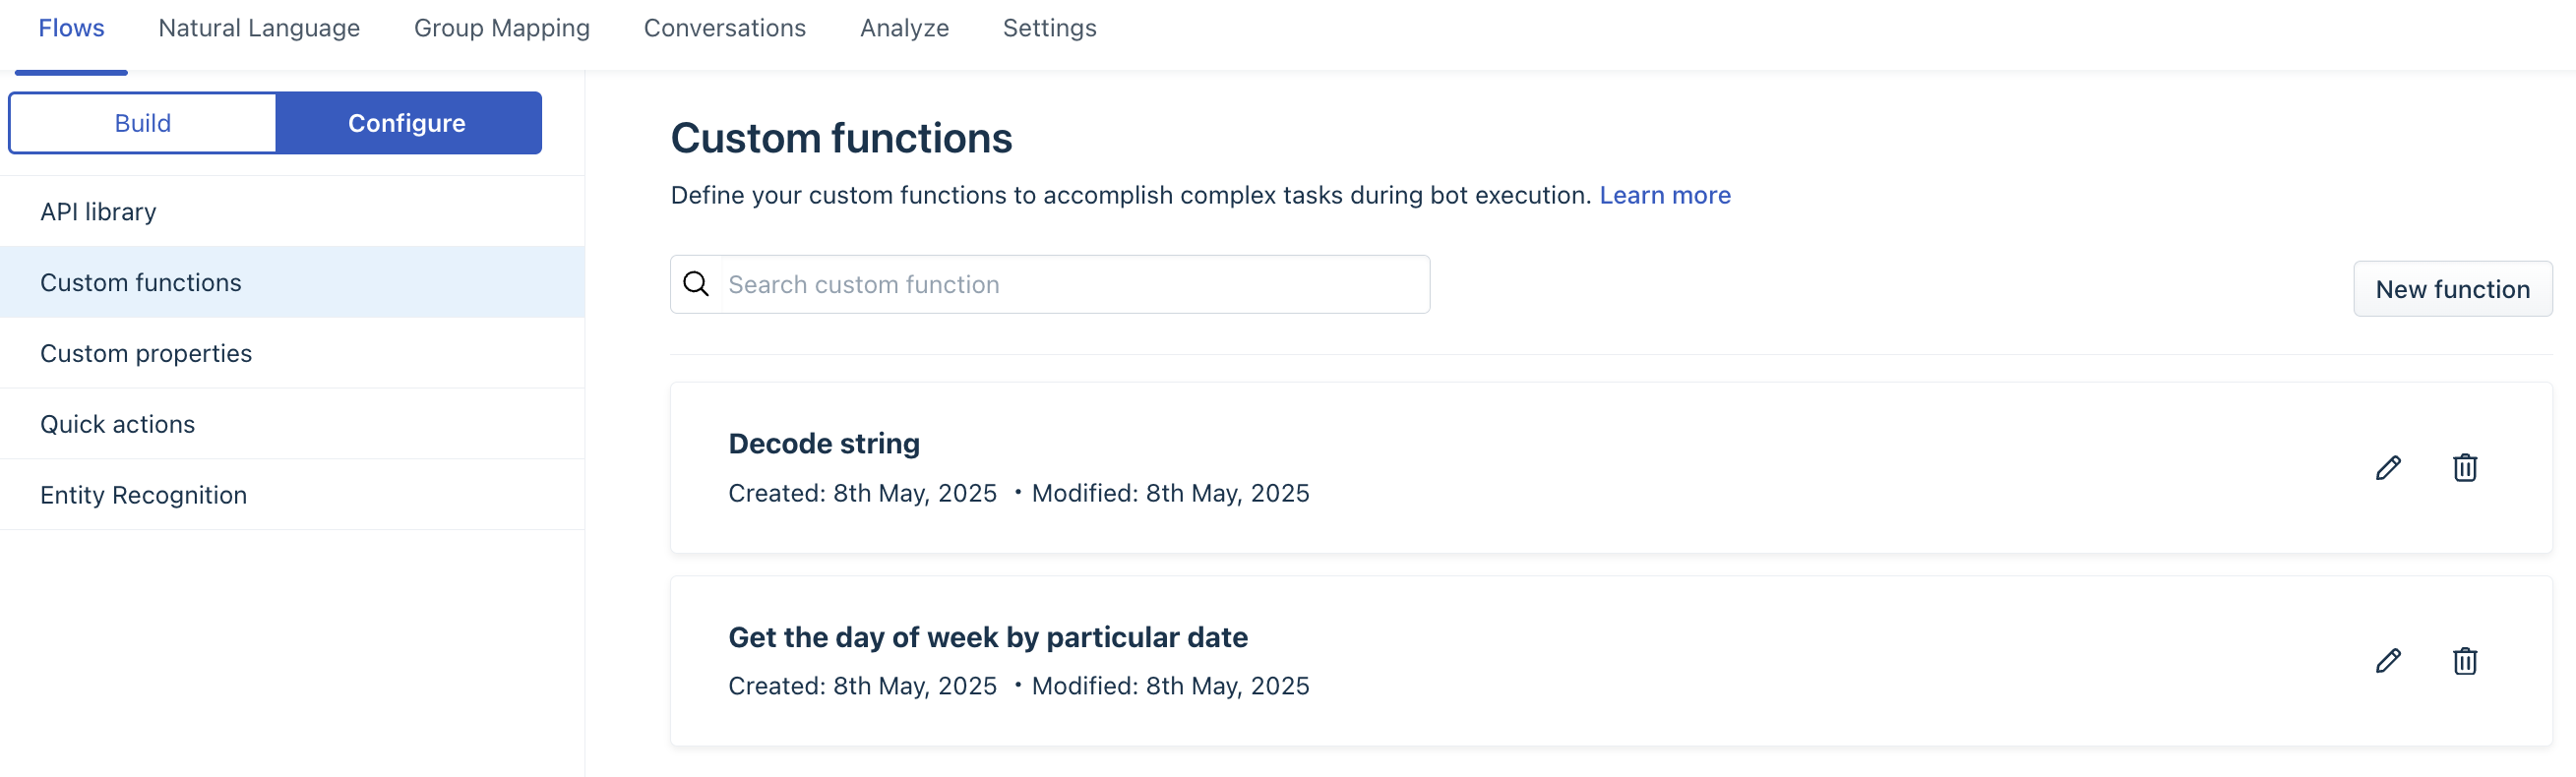This screenshot has width=2576, height=777.
Task: Delete the day of week function
Action: click(x=2464, y=661)
